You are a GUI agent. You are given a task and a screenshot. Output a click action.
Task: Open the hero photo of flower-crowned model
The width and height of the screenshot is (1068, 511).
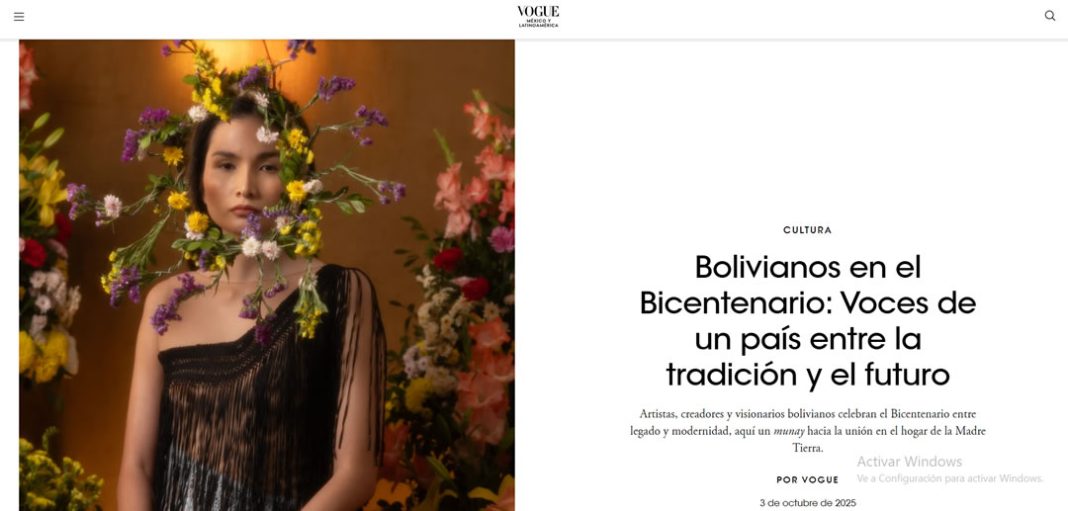tap(266, 275)
